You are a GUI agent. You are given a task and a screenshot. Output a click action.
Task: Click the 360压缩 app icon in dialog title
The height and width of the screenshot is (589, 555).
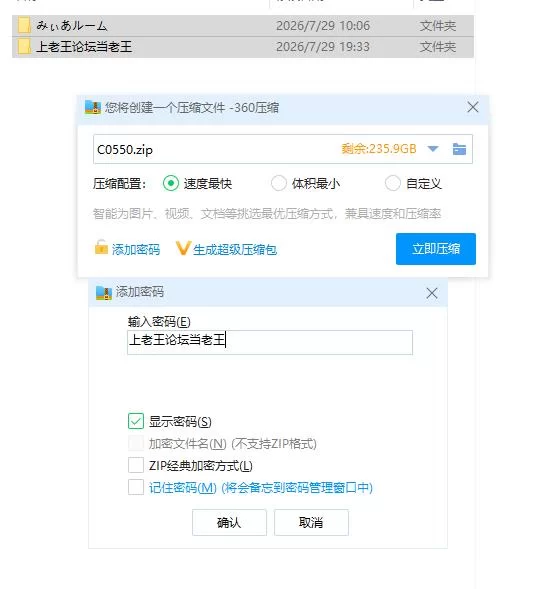pyautogui.click(x=93, y=107)
